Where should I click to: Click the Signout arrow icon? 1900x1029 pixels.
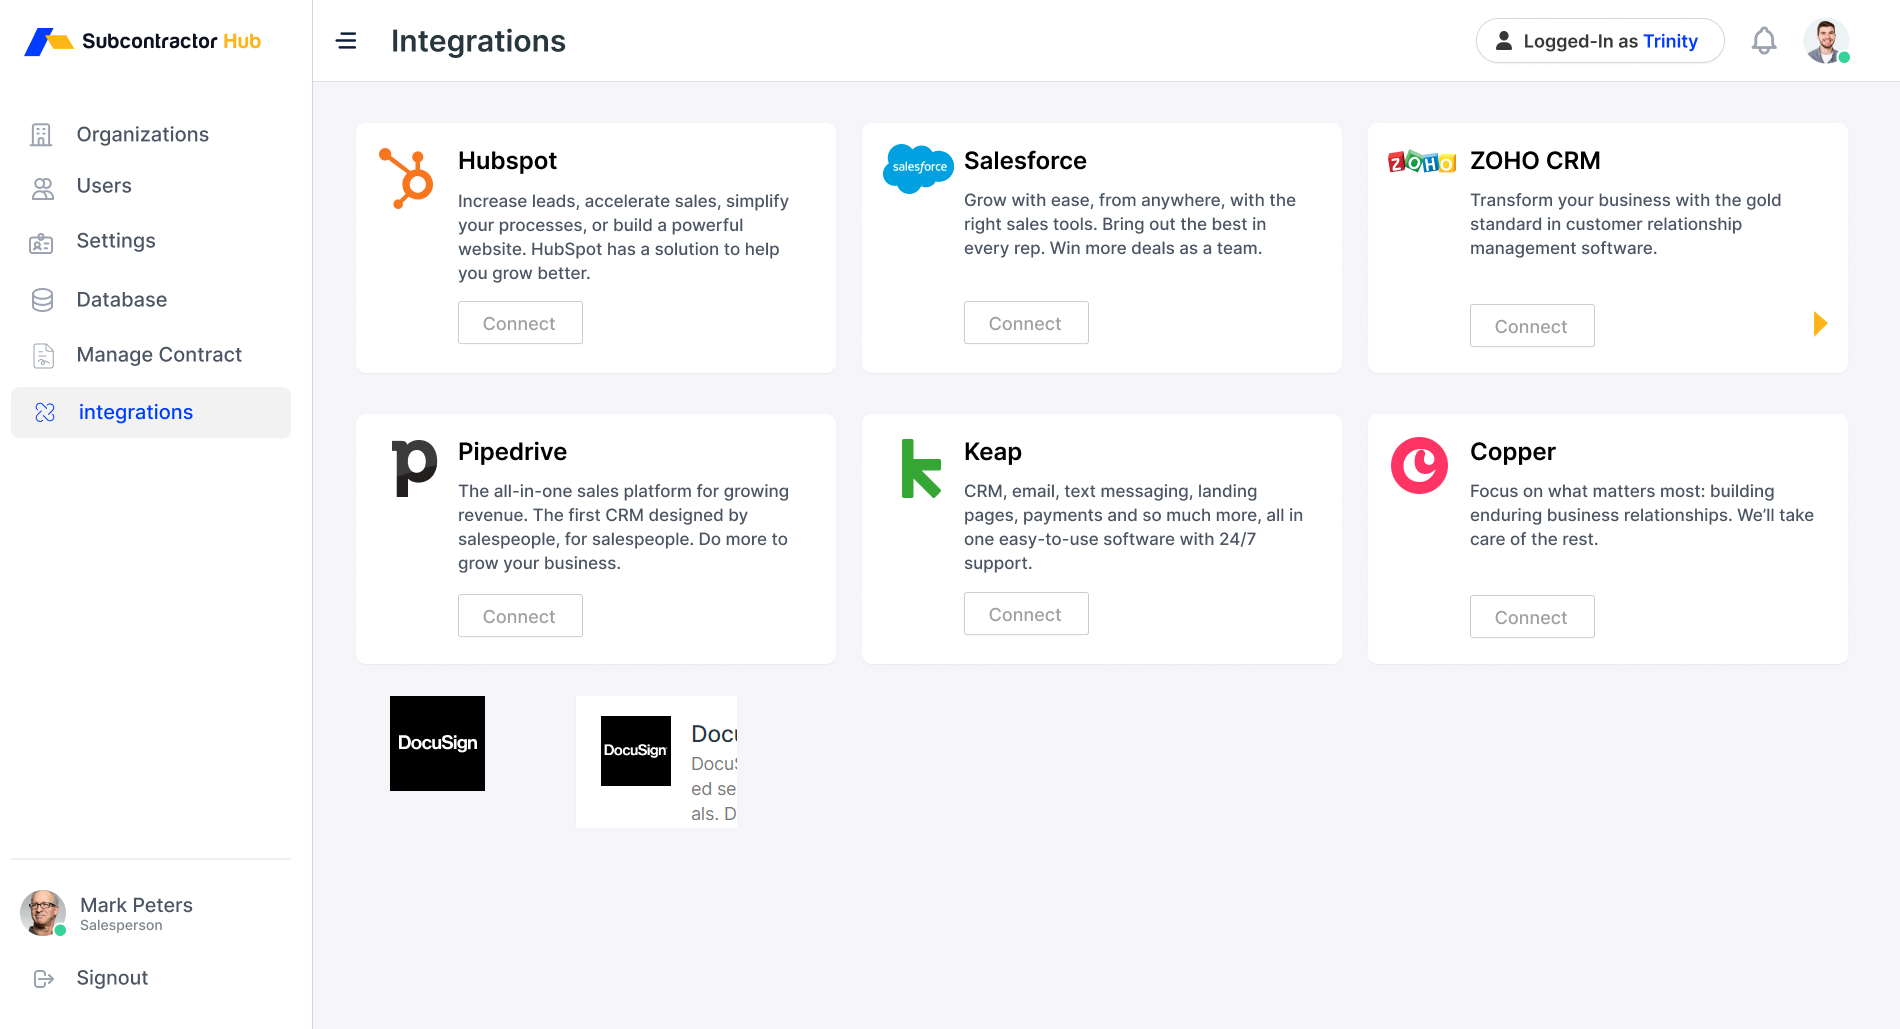(43, 979)
